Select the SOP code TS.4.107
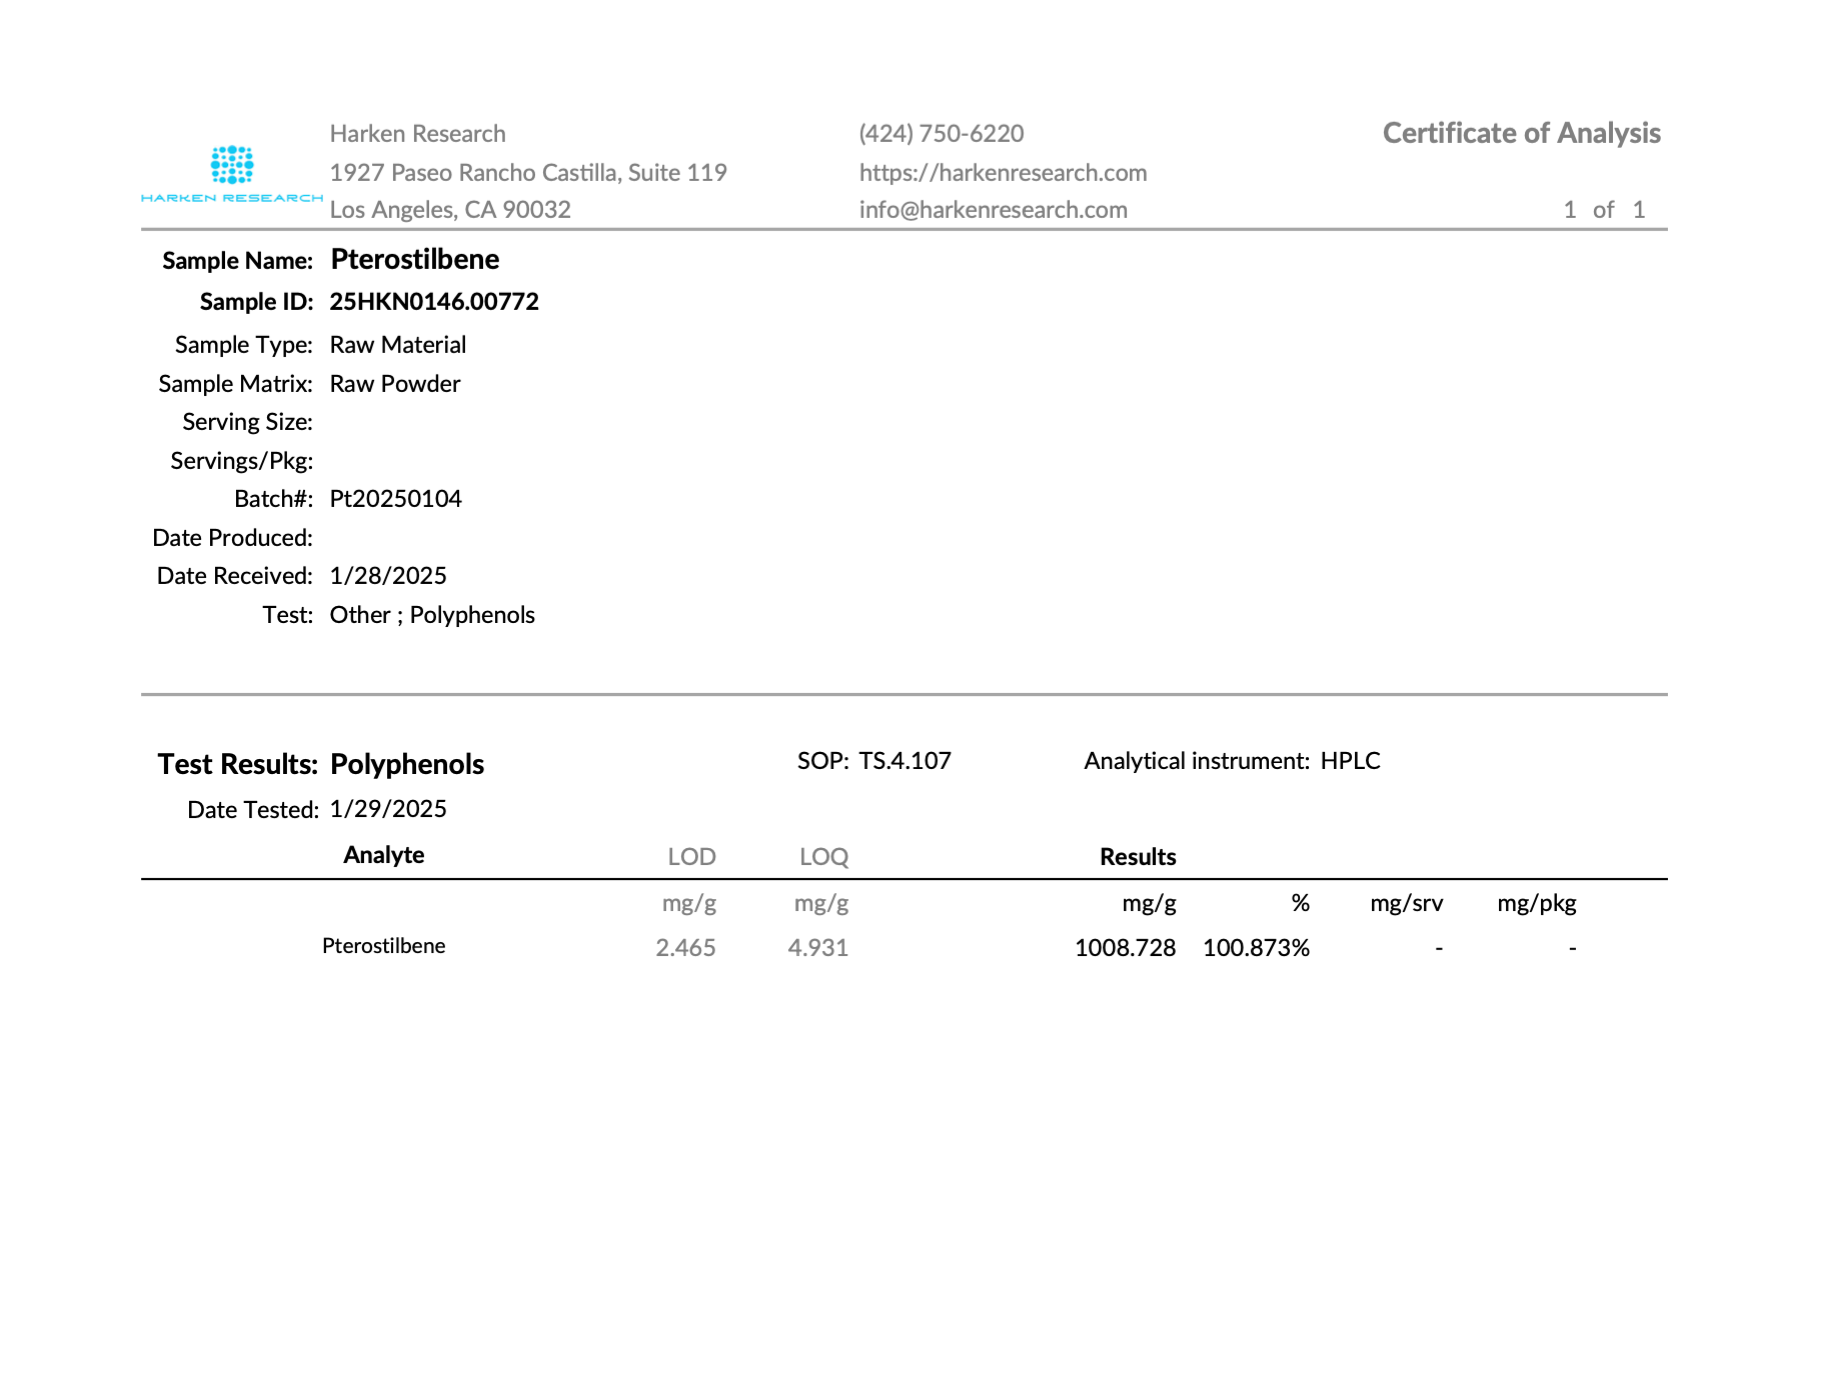Screen dimensions: 1822x1395 [905, 761]
